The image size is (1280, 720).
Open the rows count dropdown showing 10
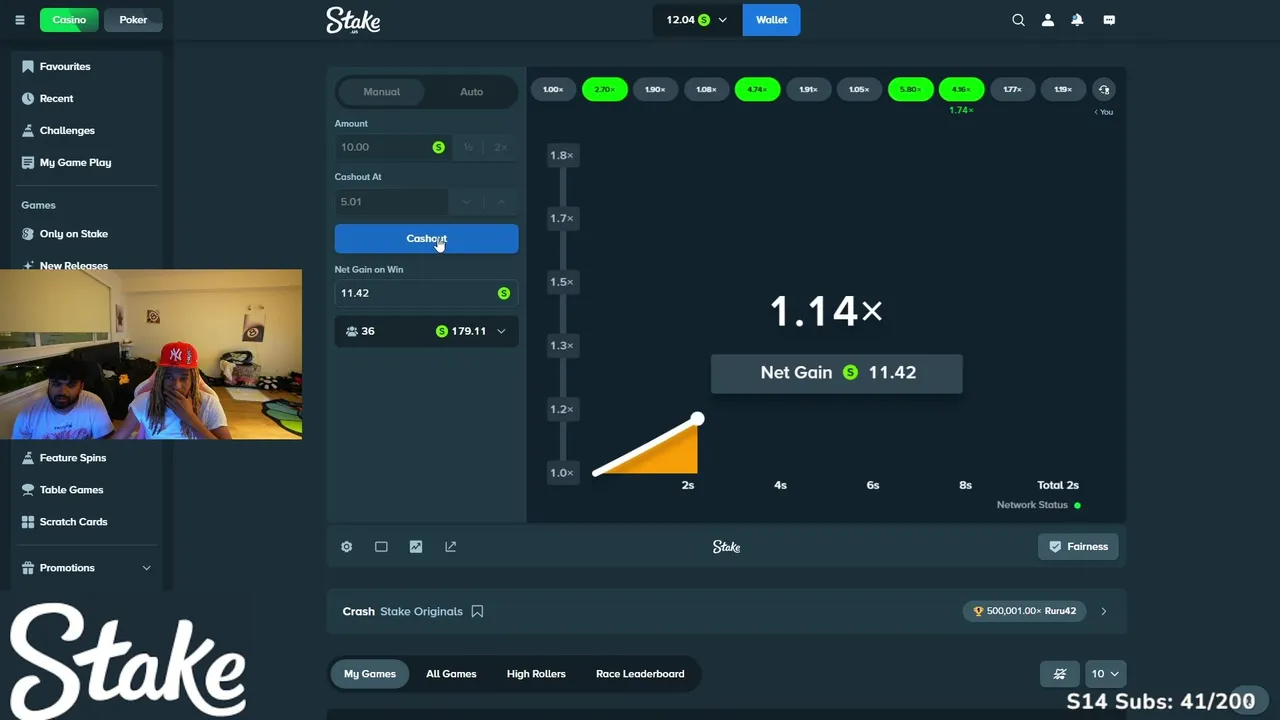point(1105,674)
